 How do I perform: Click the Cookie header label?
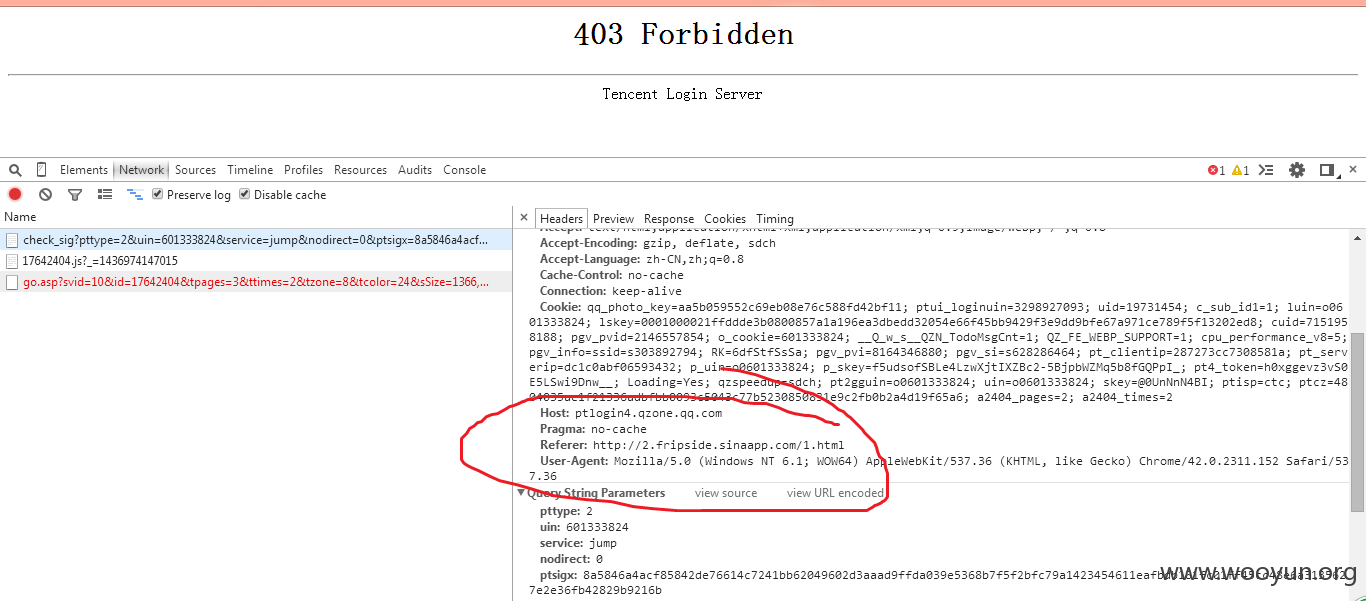(x=558, y=307)
